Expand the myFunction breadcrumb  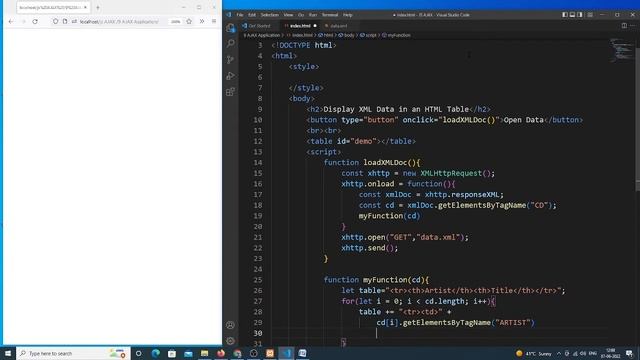396,35
